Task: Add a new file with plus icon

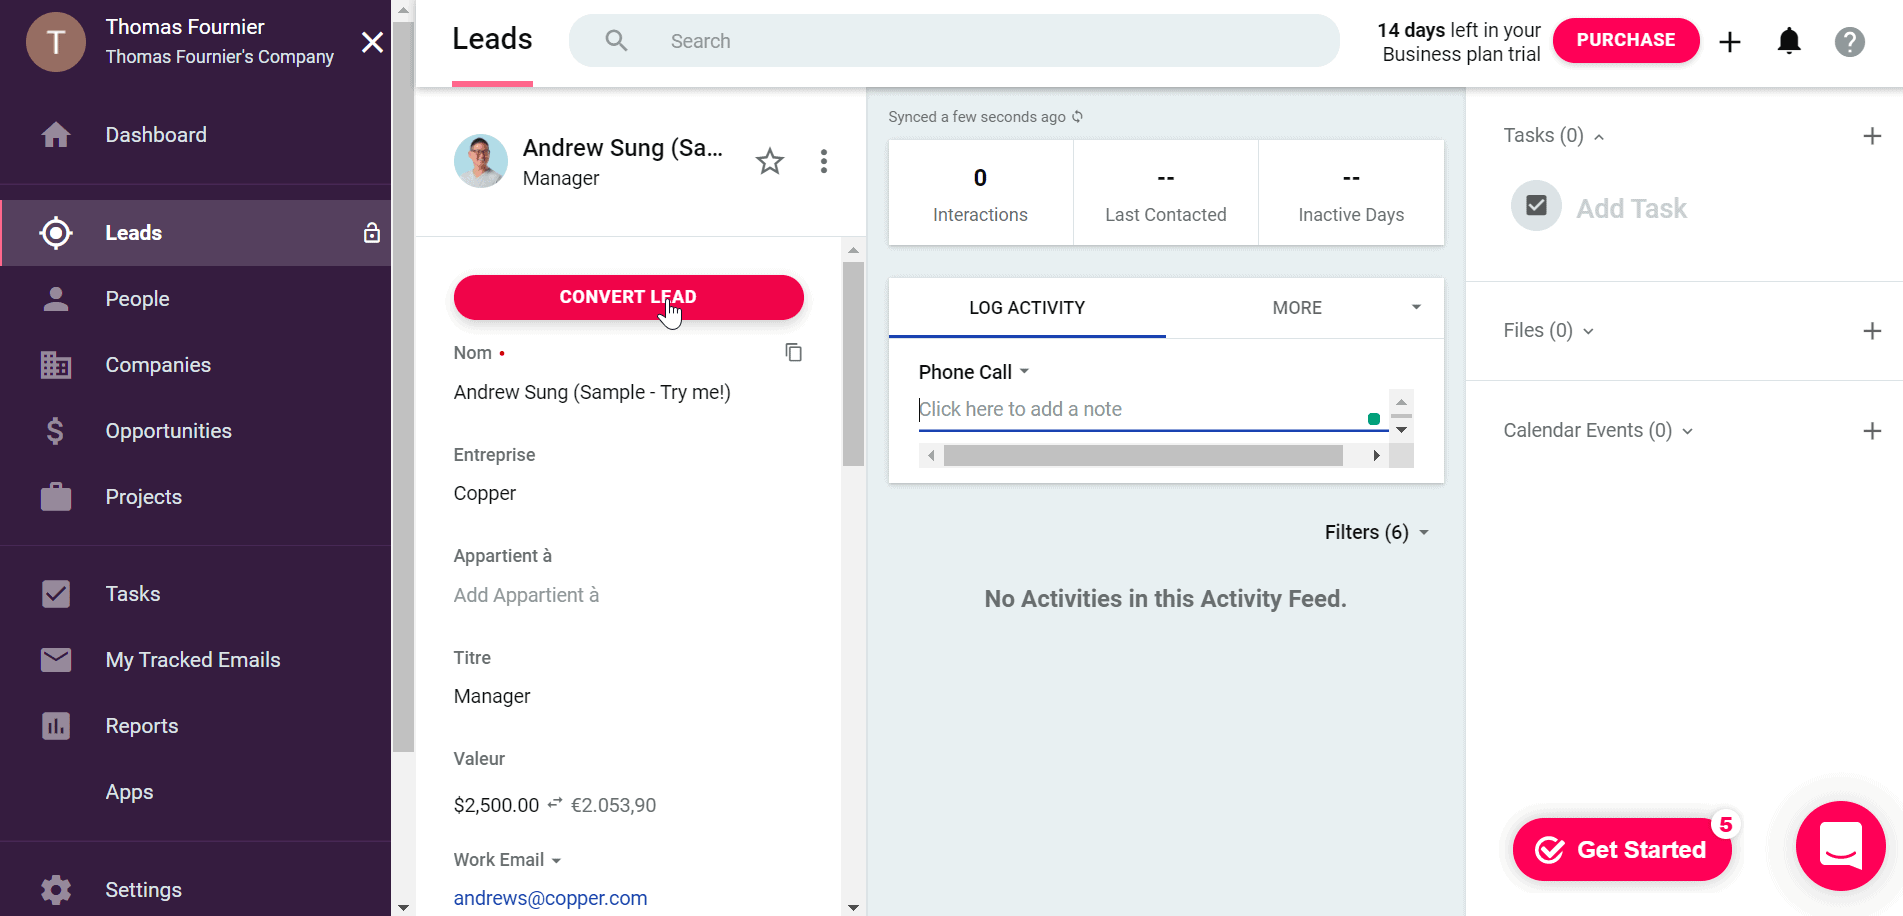Action: click(x=1872, y=331)
